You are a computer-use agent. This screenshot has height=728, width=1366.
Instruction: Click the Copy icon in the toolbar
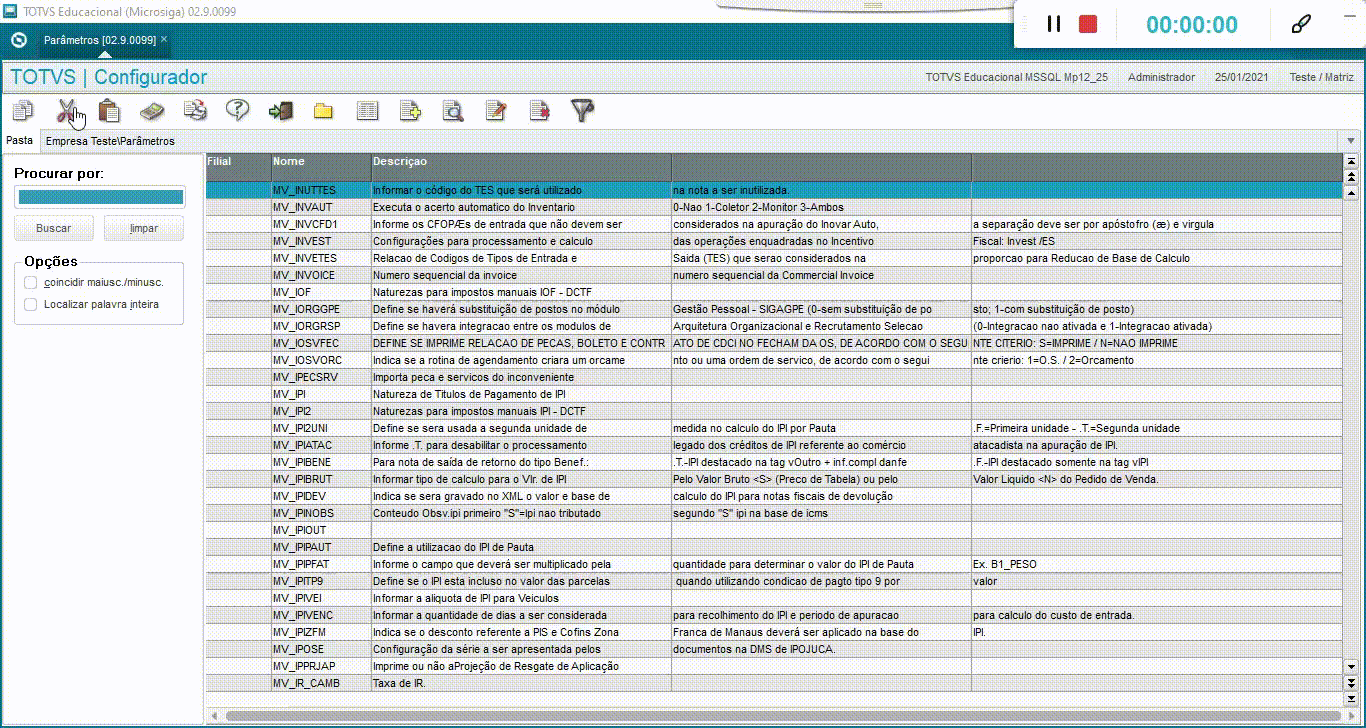pyautogui.click(x=22, y=111)
